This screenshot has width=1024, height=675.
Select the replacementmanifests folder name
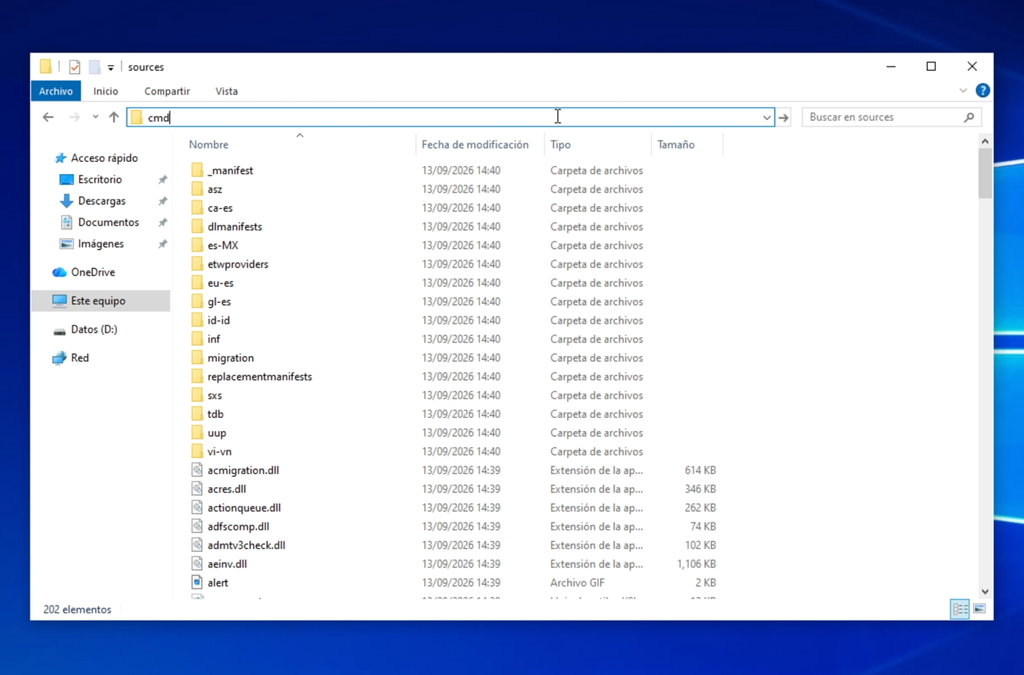click(x=259, y=377)
